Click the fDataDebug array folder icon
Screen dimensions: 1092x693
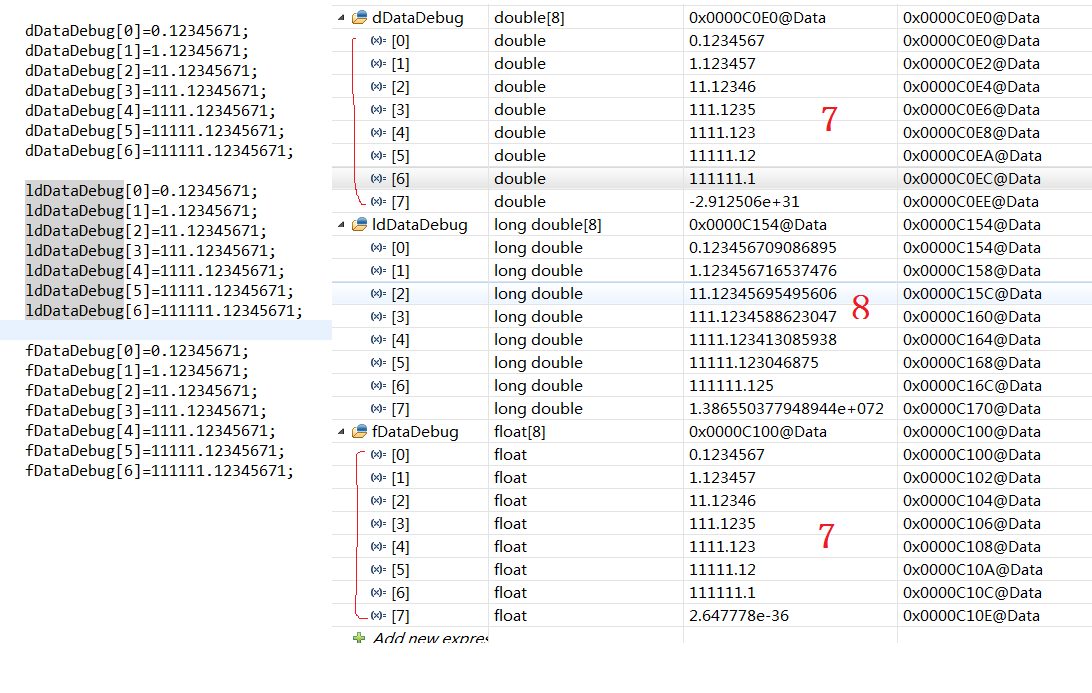tap(359, 431)
